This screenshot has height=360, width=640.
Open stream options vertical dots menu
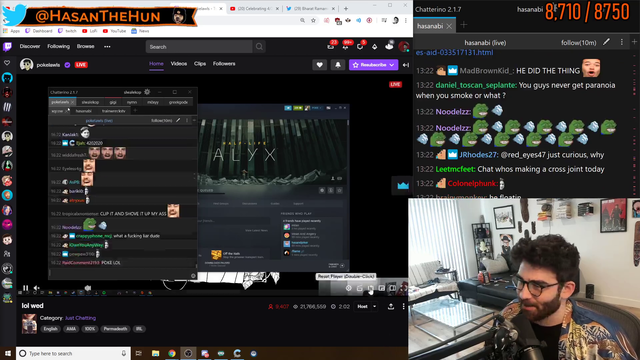click(403, 307)
